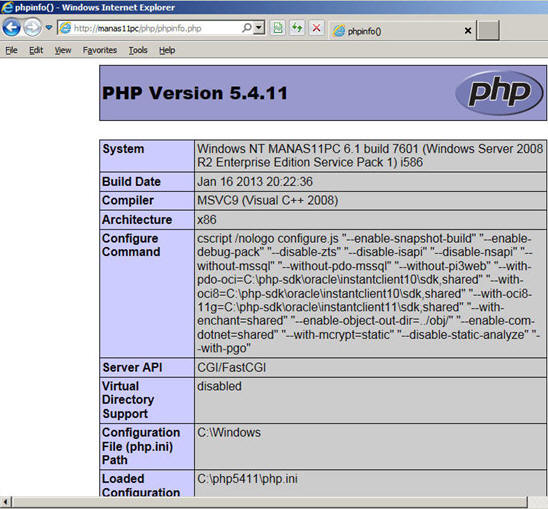Close the phpinfo() tab
The width and height of the screenshot is (548, 509).
[468, 31]
